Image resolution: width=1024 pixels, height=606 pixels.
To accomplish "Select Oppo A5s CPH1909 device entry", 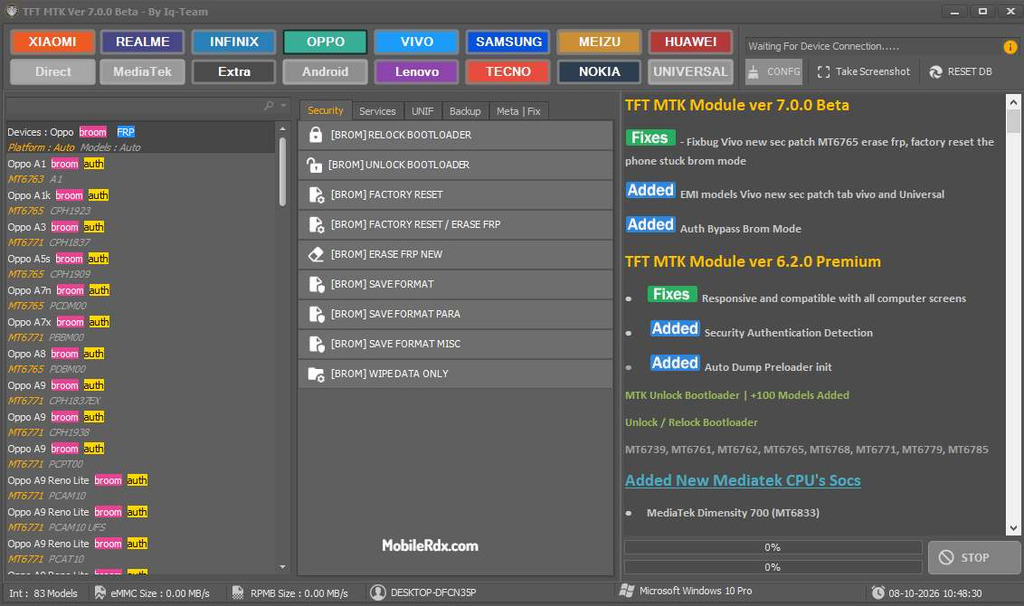I will pos(140,266).
